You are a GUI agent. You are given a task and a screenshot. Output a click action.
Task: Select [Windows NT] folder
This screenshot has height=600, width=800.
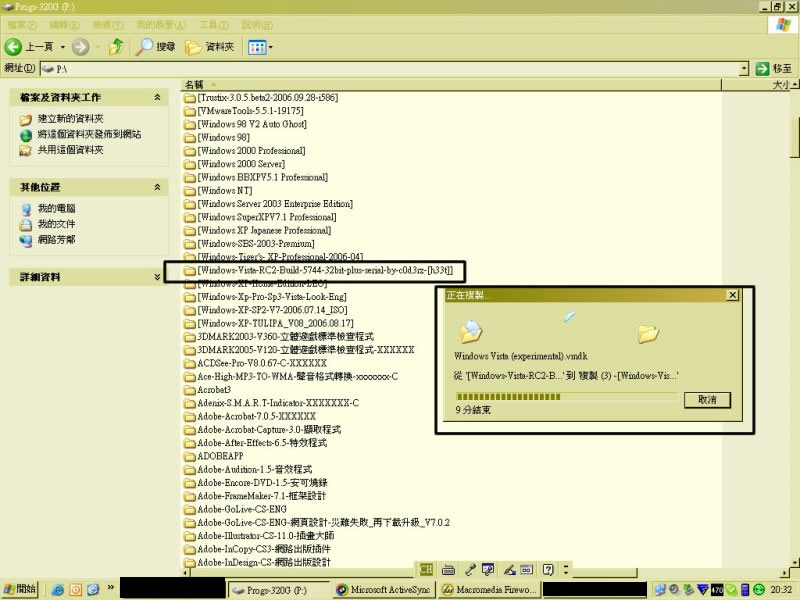218,191
